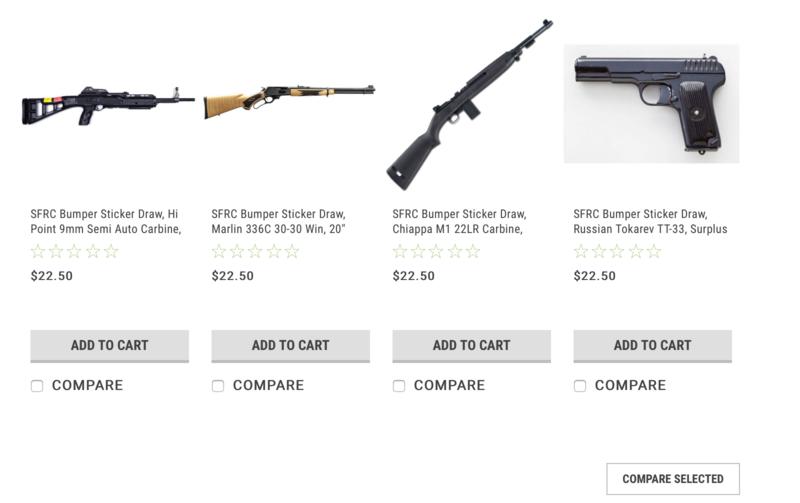Viewport: 800px width, 503px height.
Task: Check Compare box for Hi Point carbine
Action: [37, 386]
